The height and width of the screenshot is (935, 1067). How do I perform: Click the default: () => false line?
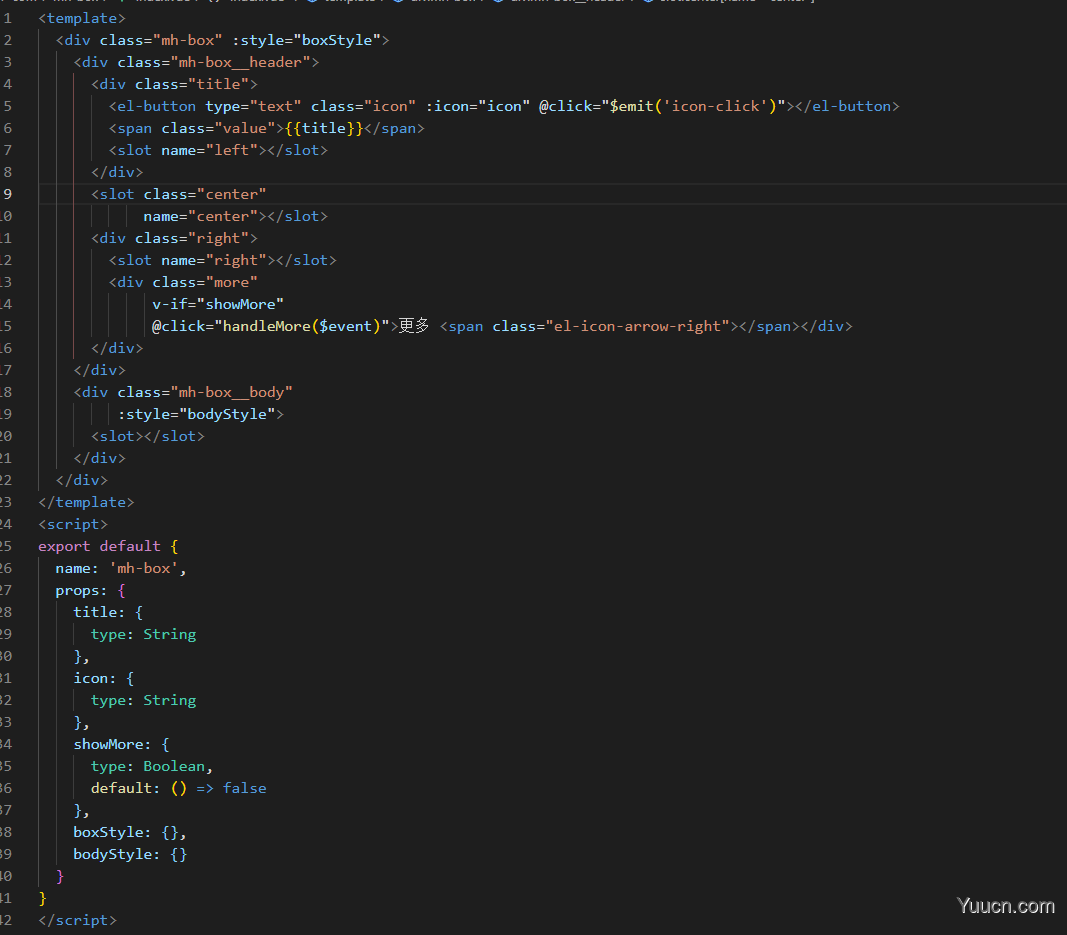178,788
